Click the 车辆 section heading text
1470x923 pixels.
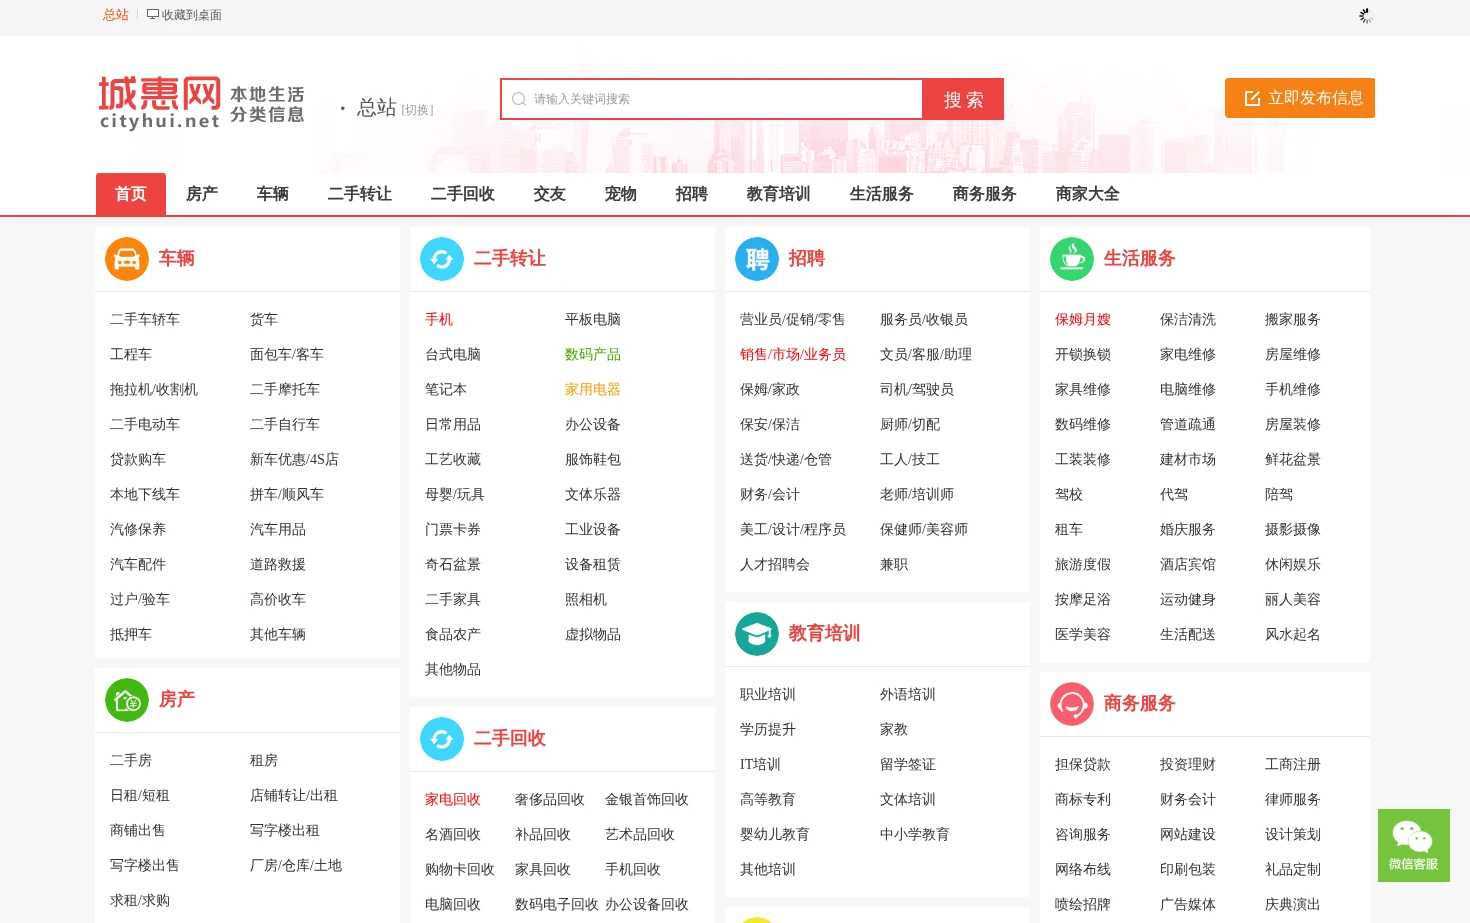click(x=177, y=259)
